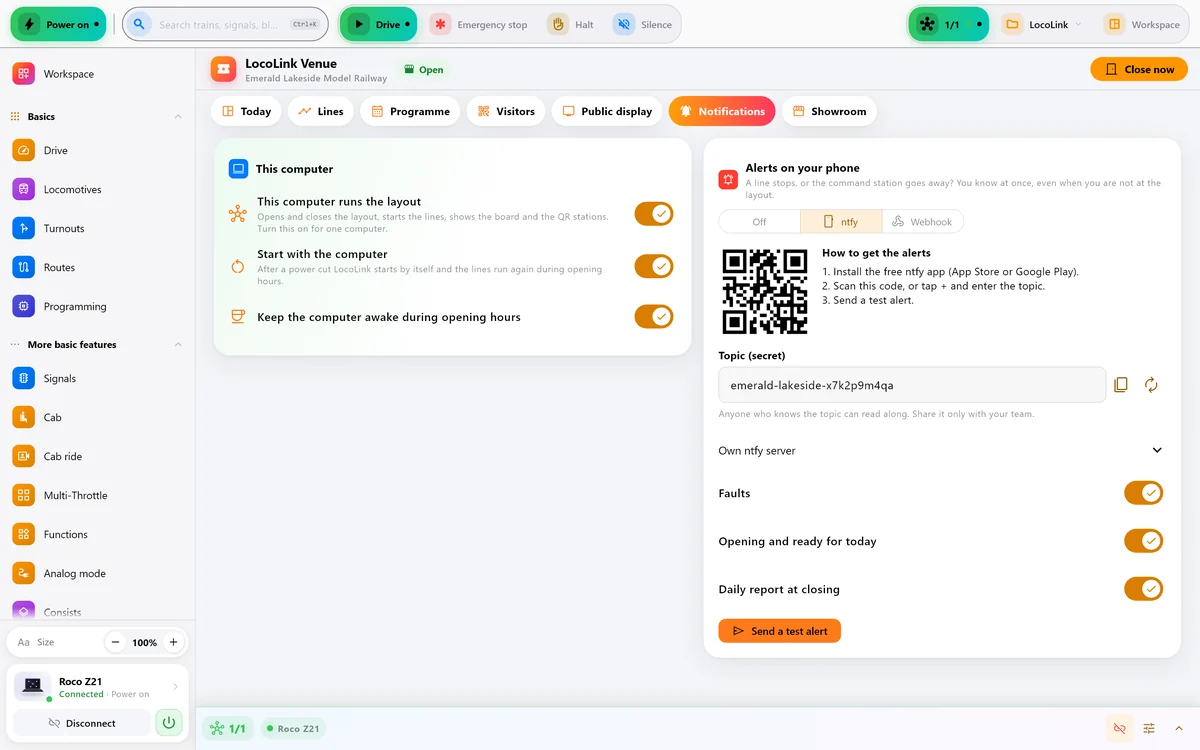Toggle track power with green power icon

pyautogui.click(x=169, y=722)
